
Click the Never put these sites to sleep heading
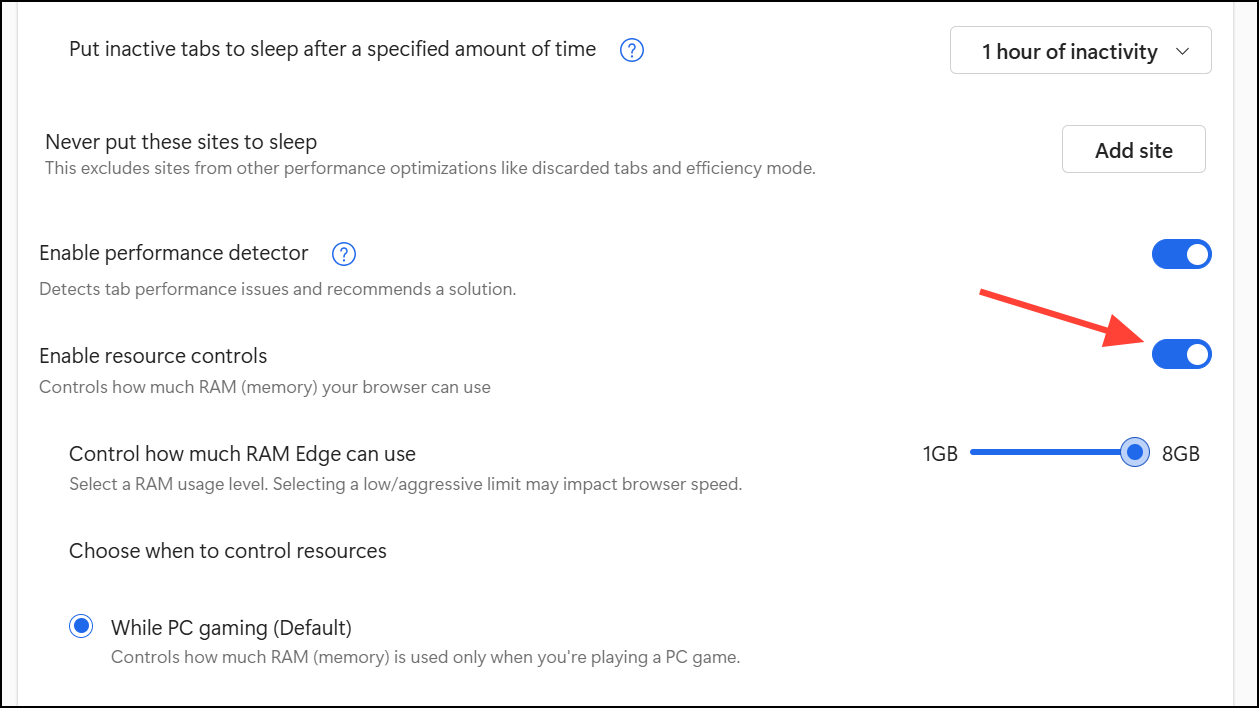181,142
